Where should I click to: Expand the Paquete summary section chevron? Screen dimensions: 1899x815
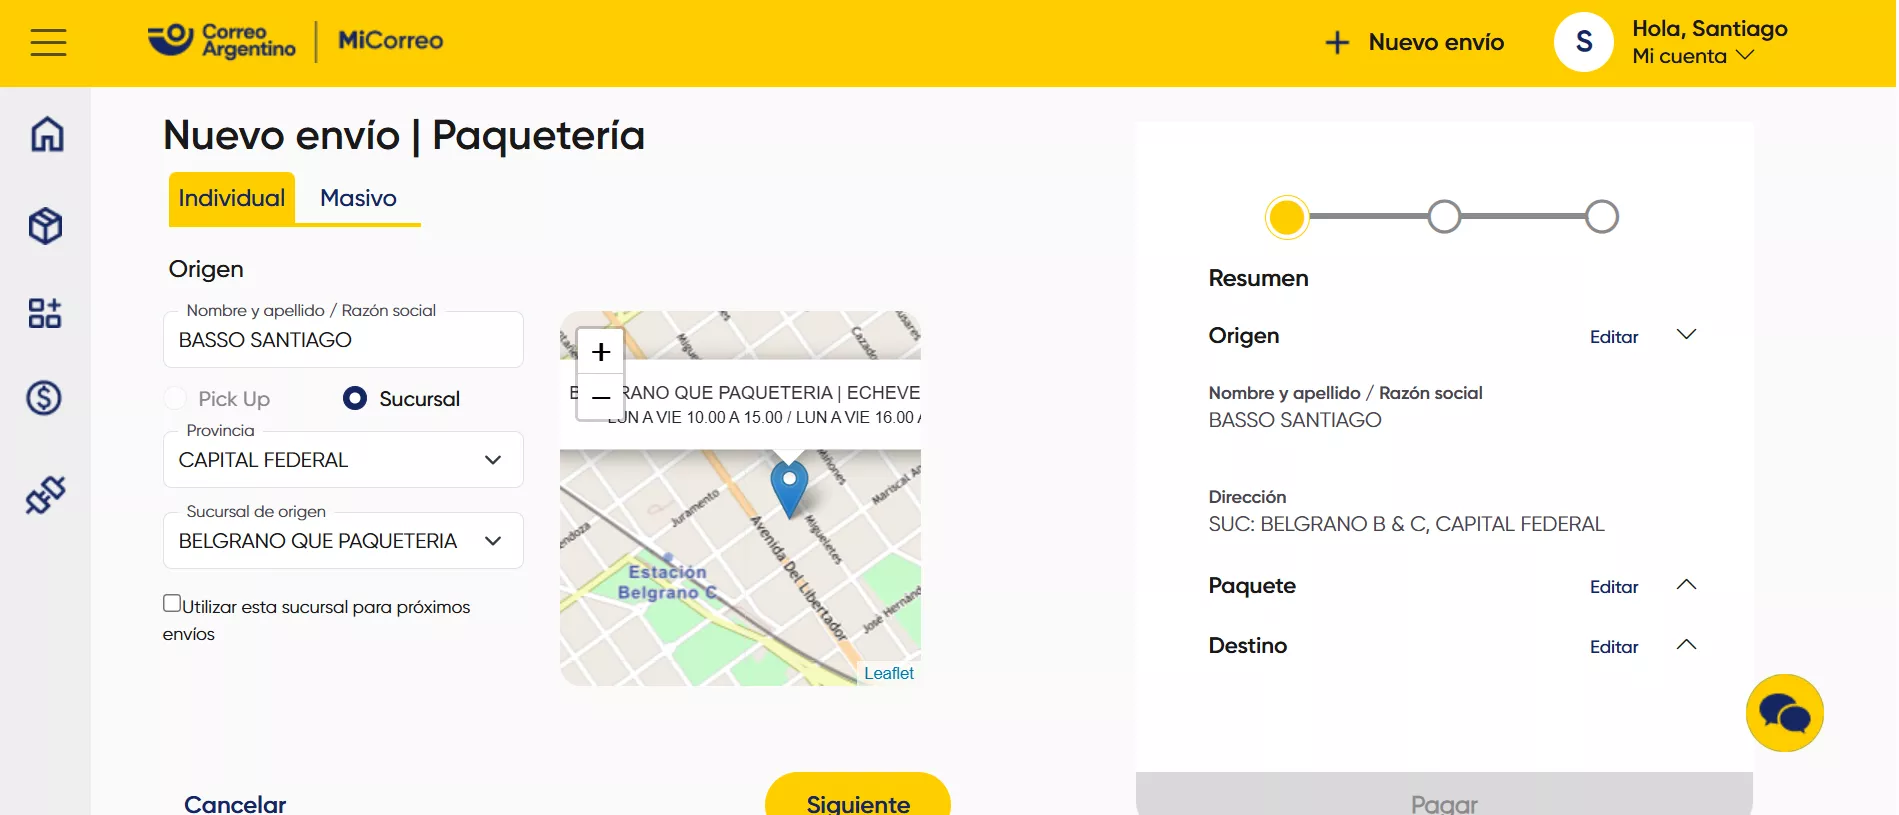pyautogui.click(x=1686, y=584)
